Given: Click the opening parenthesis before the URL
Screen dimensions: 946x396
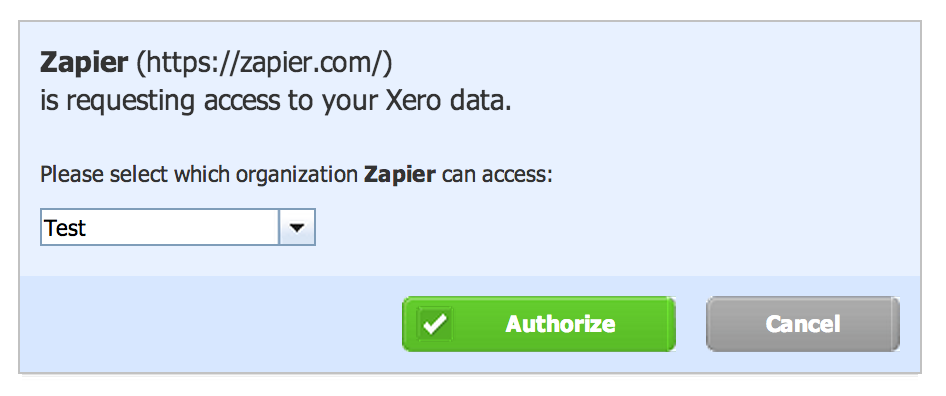Looking at the screenshot, I should click(141, 64).
